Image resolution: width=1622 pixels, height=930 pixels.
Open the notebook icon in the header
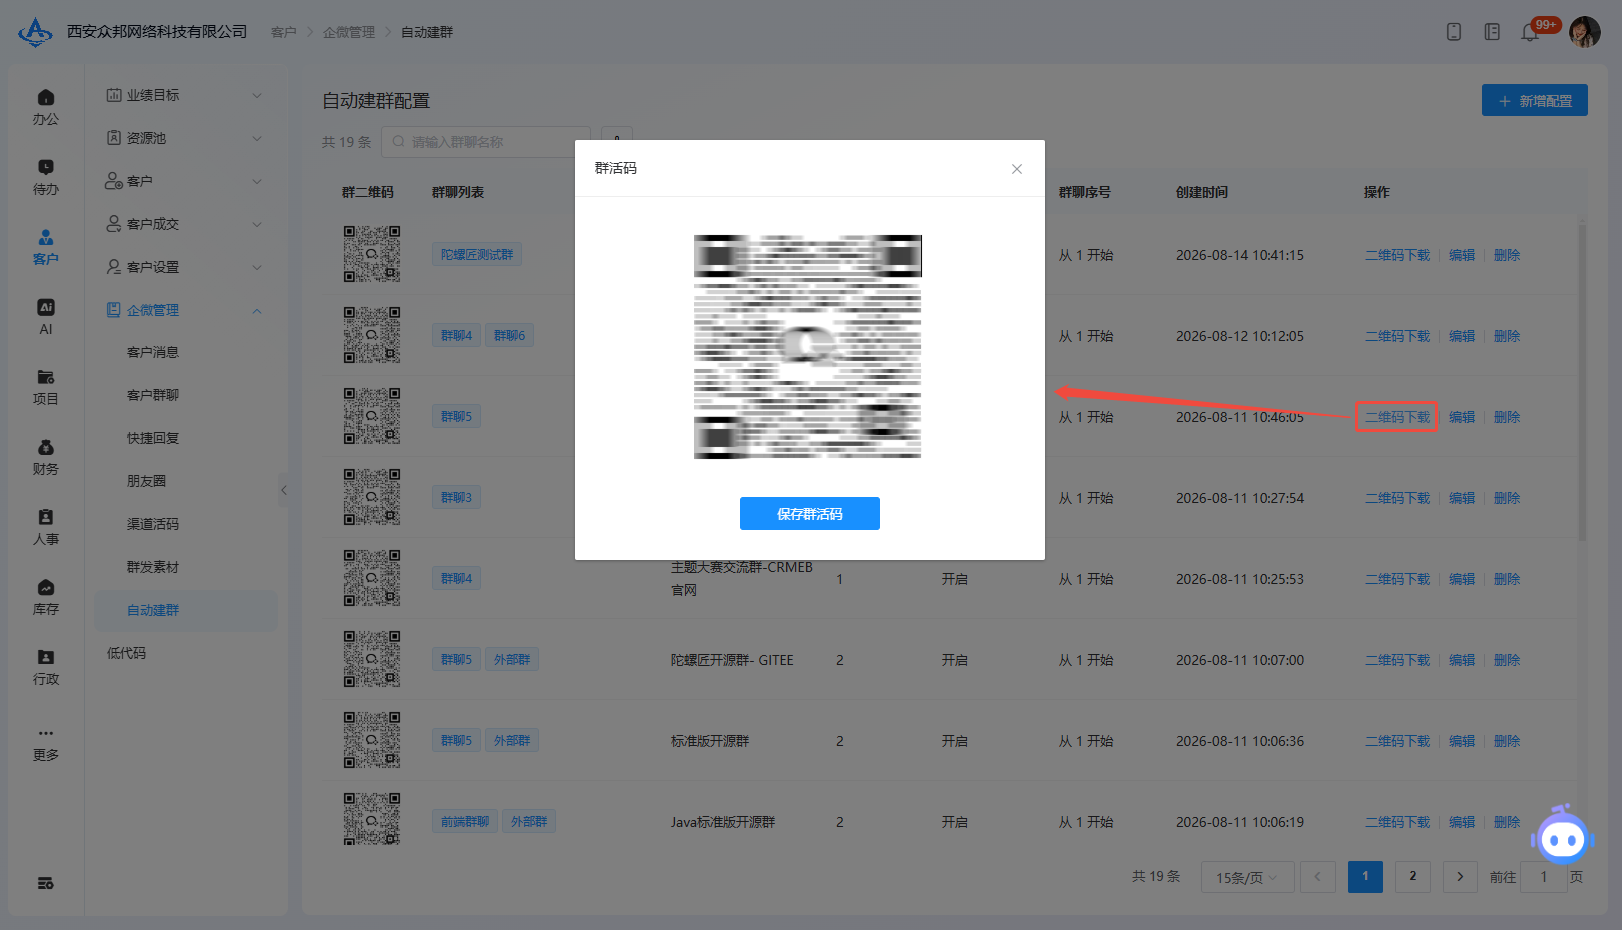tap(1492, 32)
